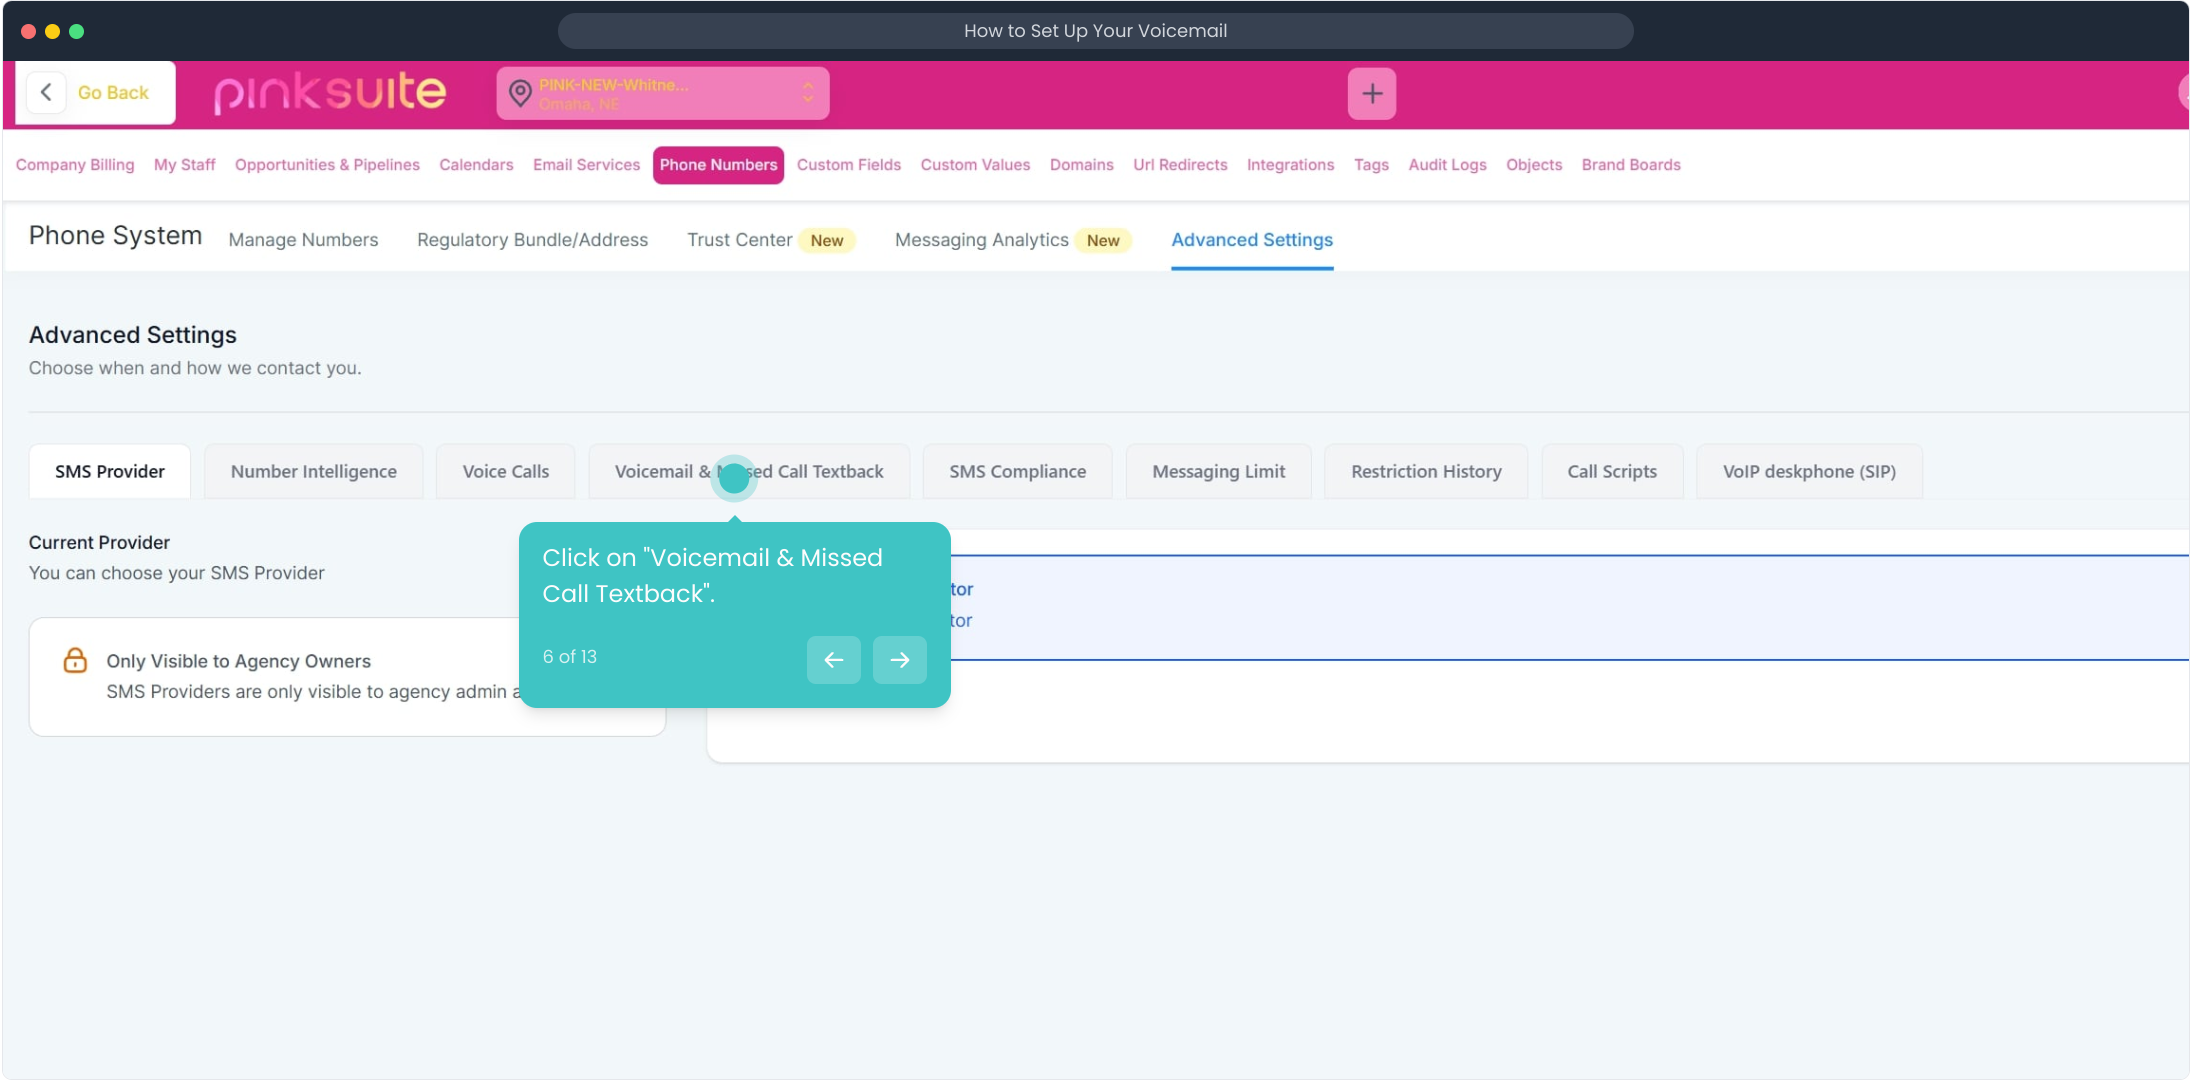Open Custom Fields settings
Viewport: 2192px width, 1080px height.
point(849,165)
